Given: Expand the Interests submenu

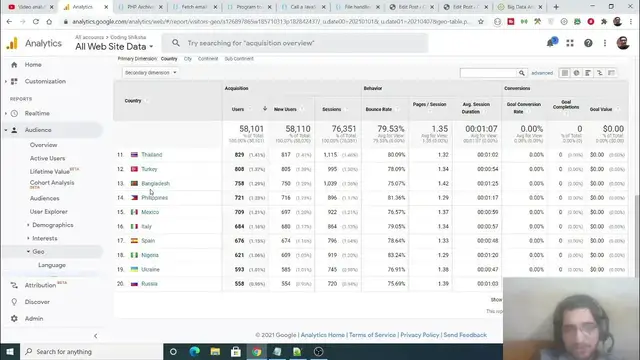Looking at the screenshot, I should pyautogui.click(x=28, y=238).
